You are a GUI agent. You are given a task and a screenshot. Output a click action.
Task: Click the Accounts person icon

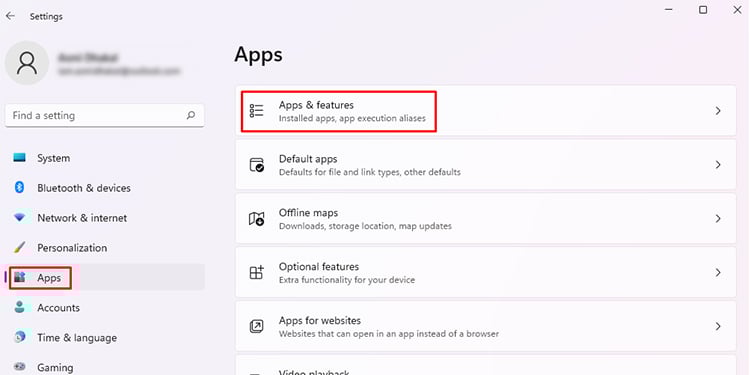click(x=20, y=307)
